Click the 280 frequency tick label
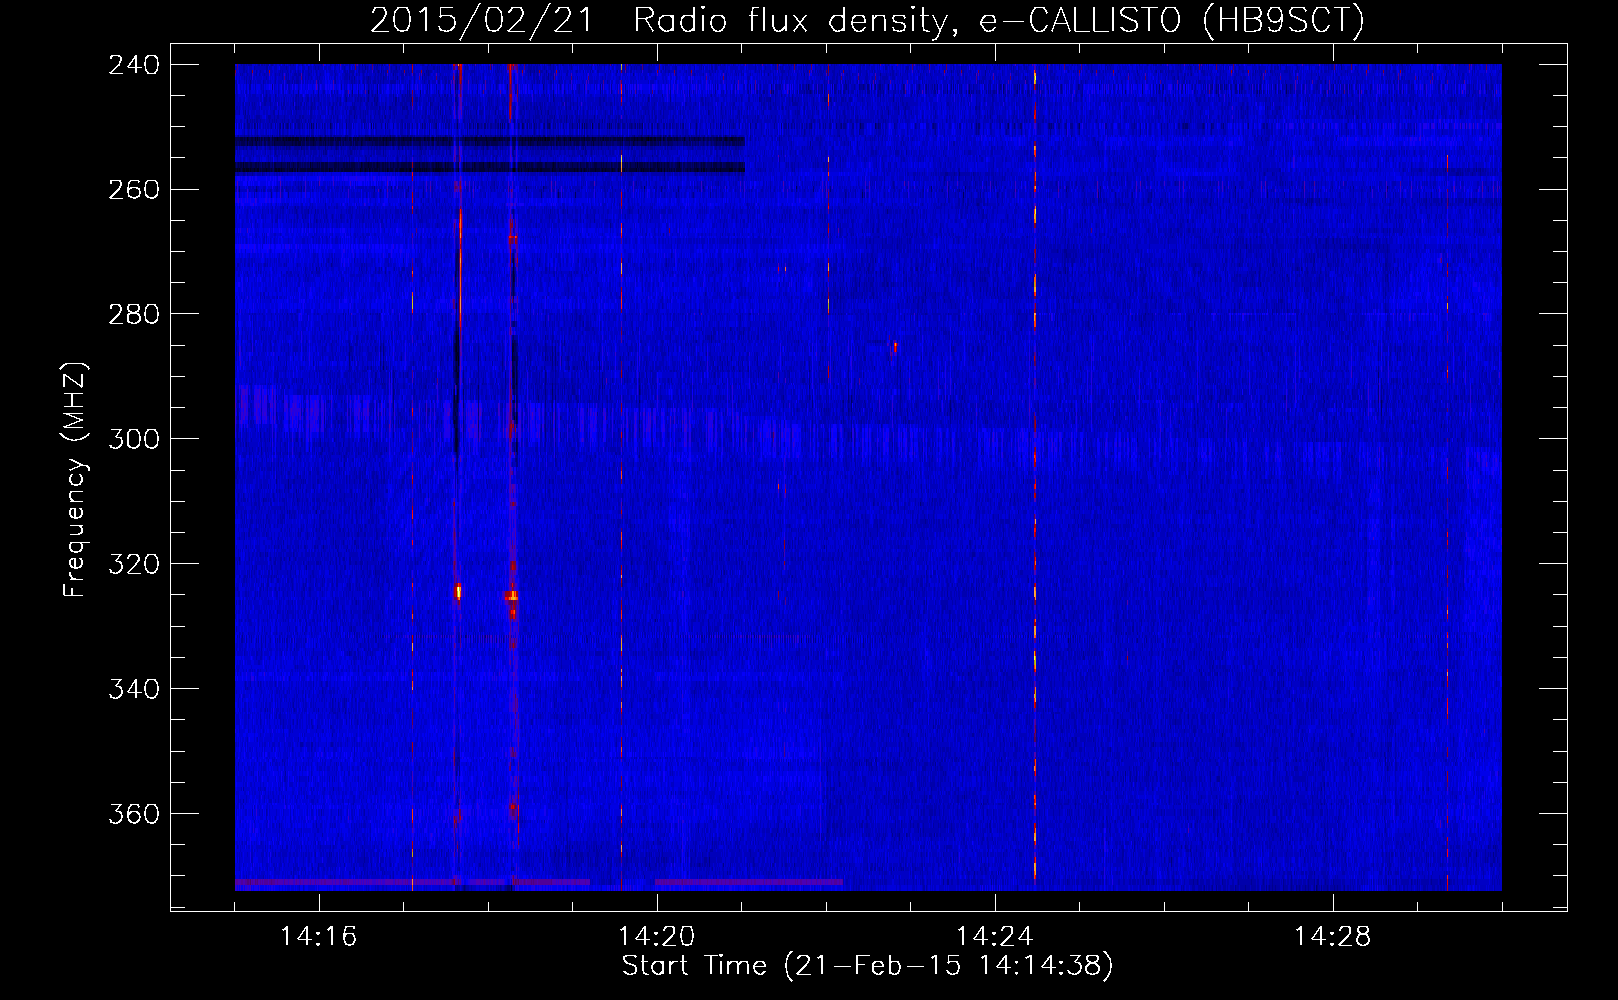Image resolution: width=1618 pixels, height=1000 pixels. pyautogui.click(x=132, y=314)
